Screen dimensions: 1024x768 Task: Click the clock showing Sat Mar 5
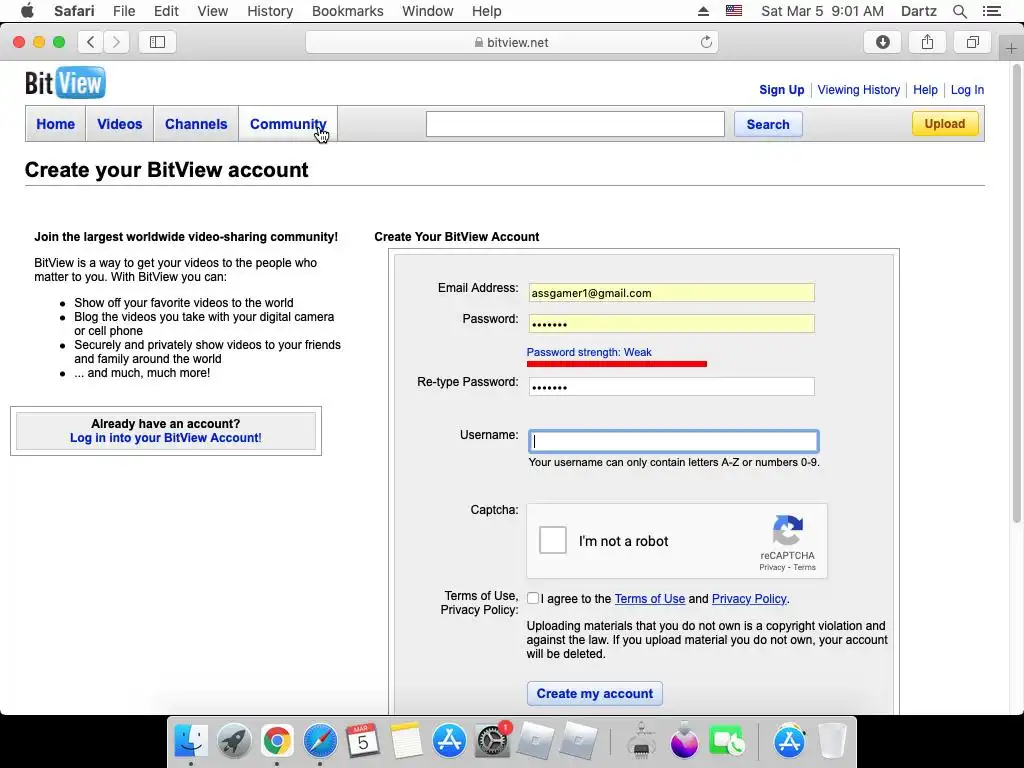point(822,11)
